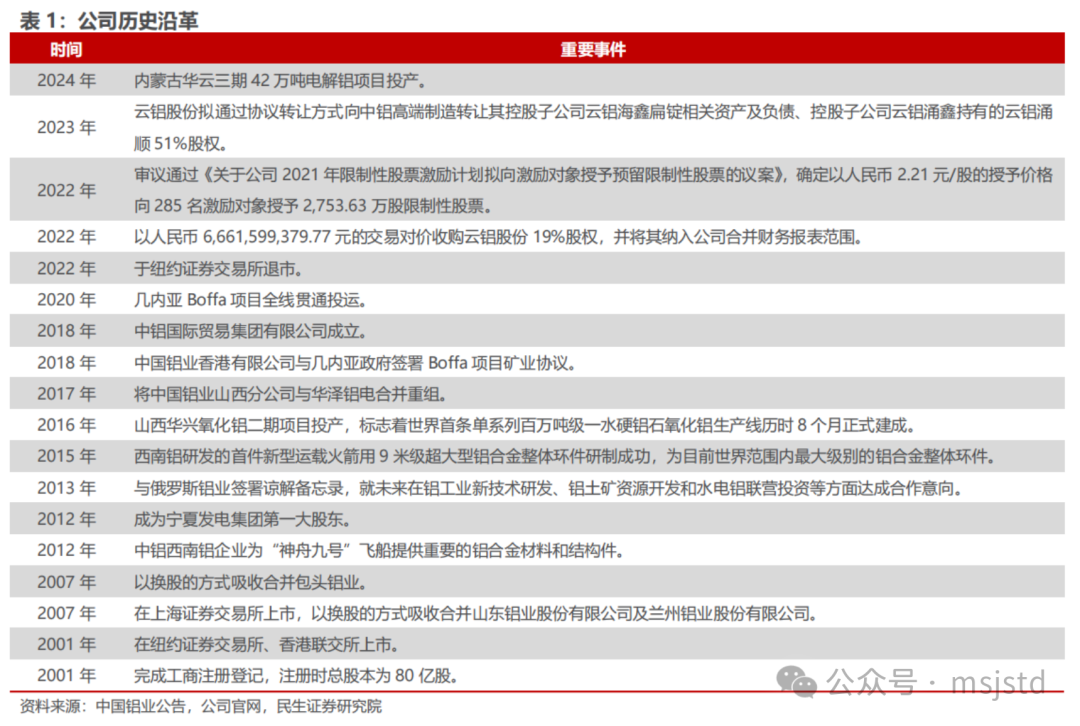Click the source note 资料来源：中国铝业公告
Screen dimensions: 1080x726
(200, 706)
